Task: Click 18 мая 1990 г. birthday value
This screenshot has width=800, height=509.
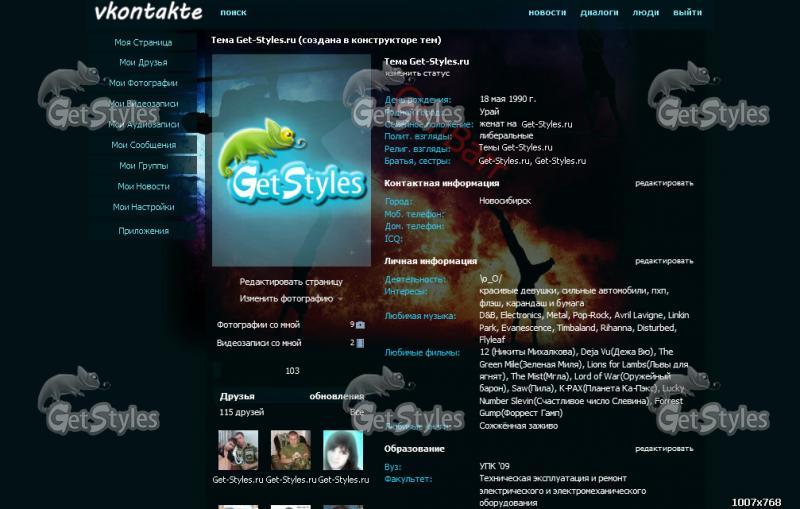Action: tap(508, 99)
